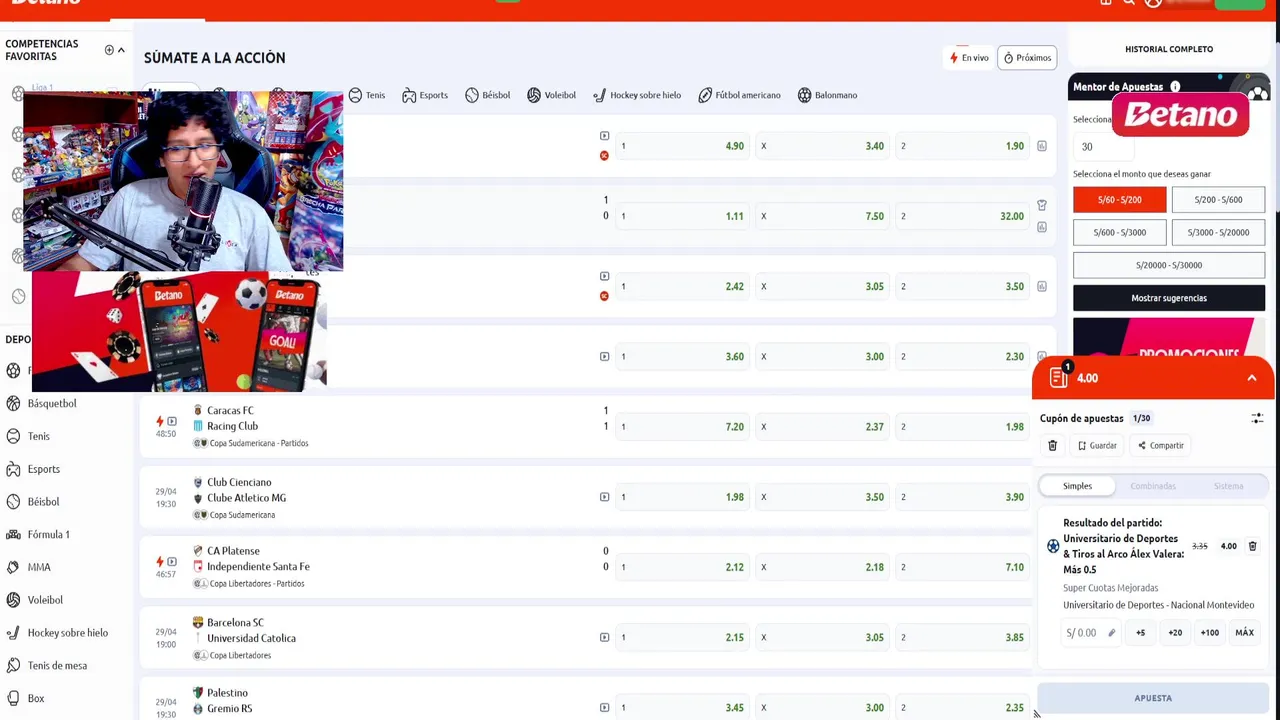Select draw odds 2.37 for Caracas vs Racing

coord(822,427)
